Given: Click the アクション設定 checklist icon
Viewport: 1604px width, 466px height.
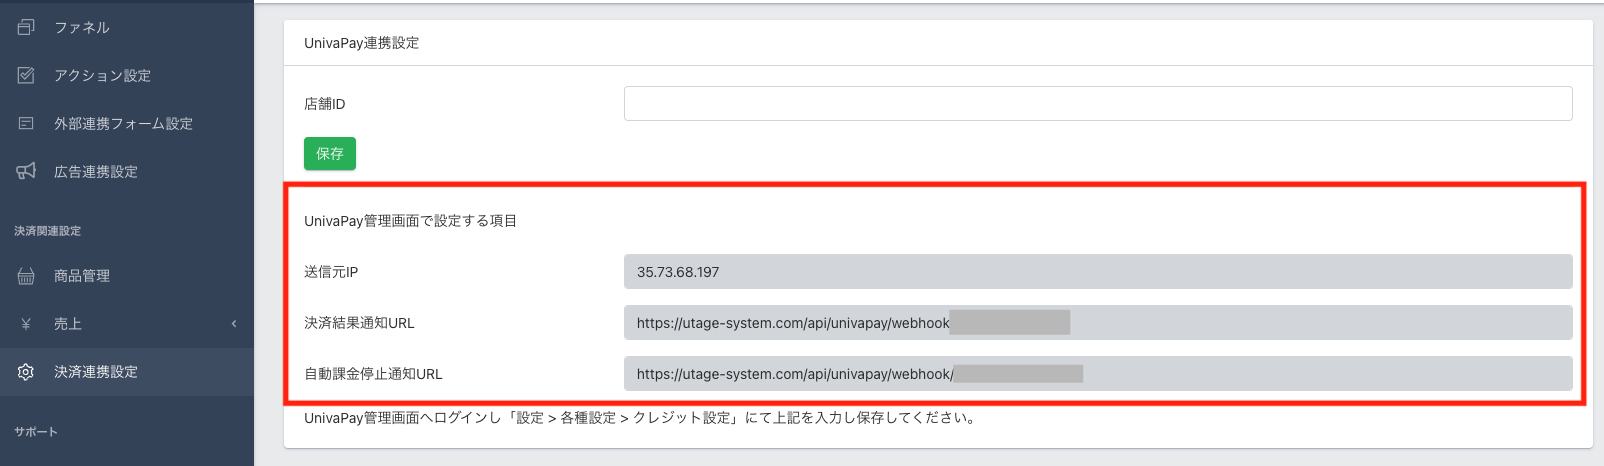Looking at the screenshot, I should coord(26,75).
